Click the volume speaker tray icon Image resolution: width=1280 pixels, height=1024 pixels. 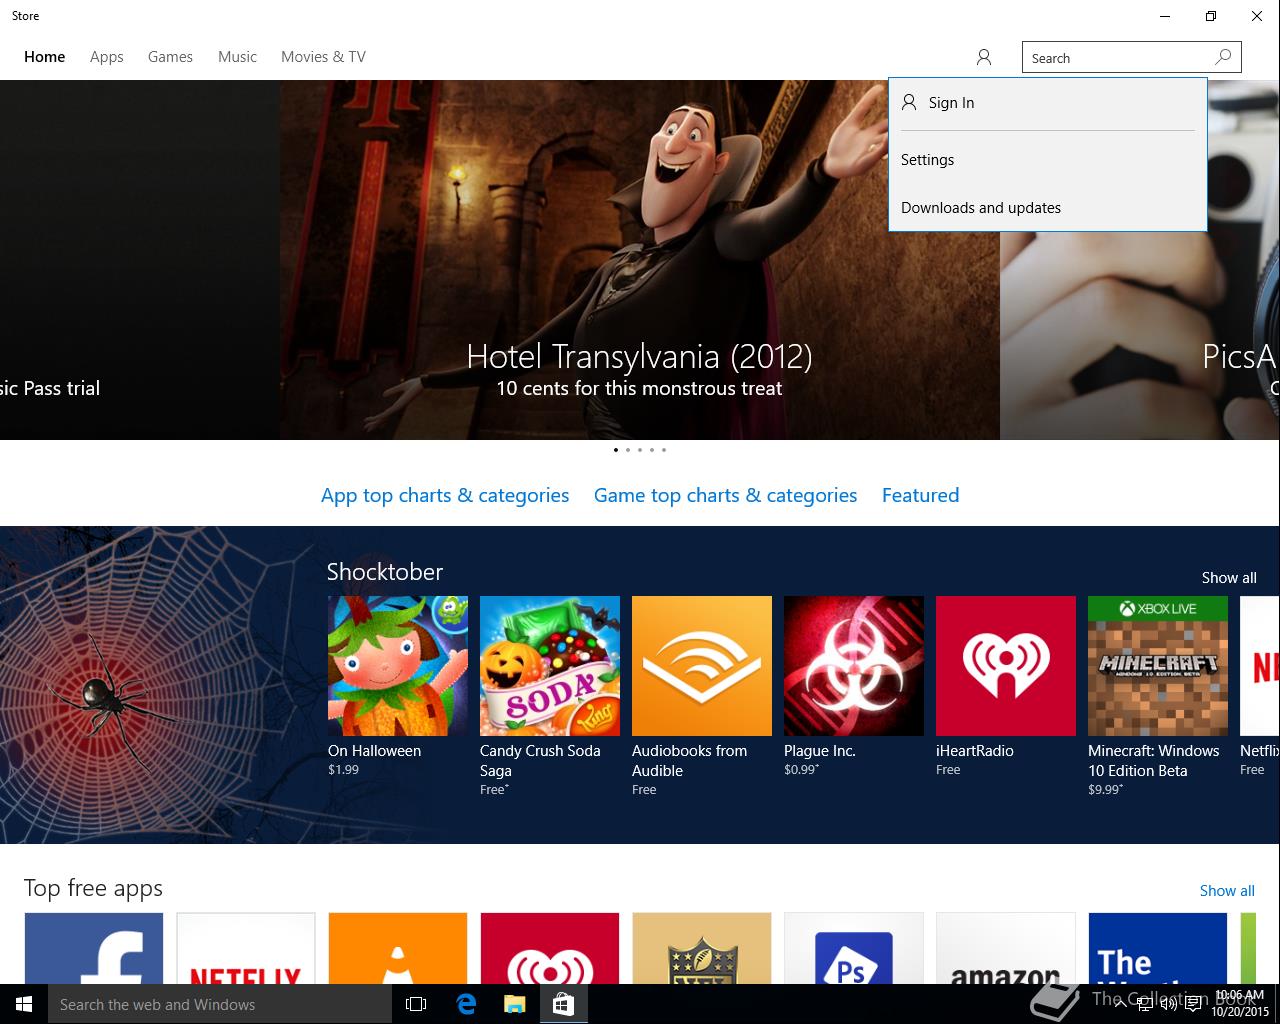[1168, 1004]
